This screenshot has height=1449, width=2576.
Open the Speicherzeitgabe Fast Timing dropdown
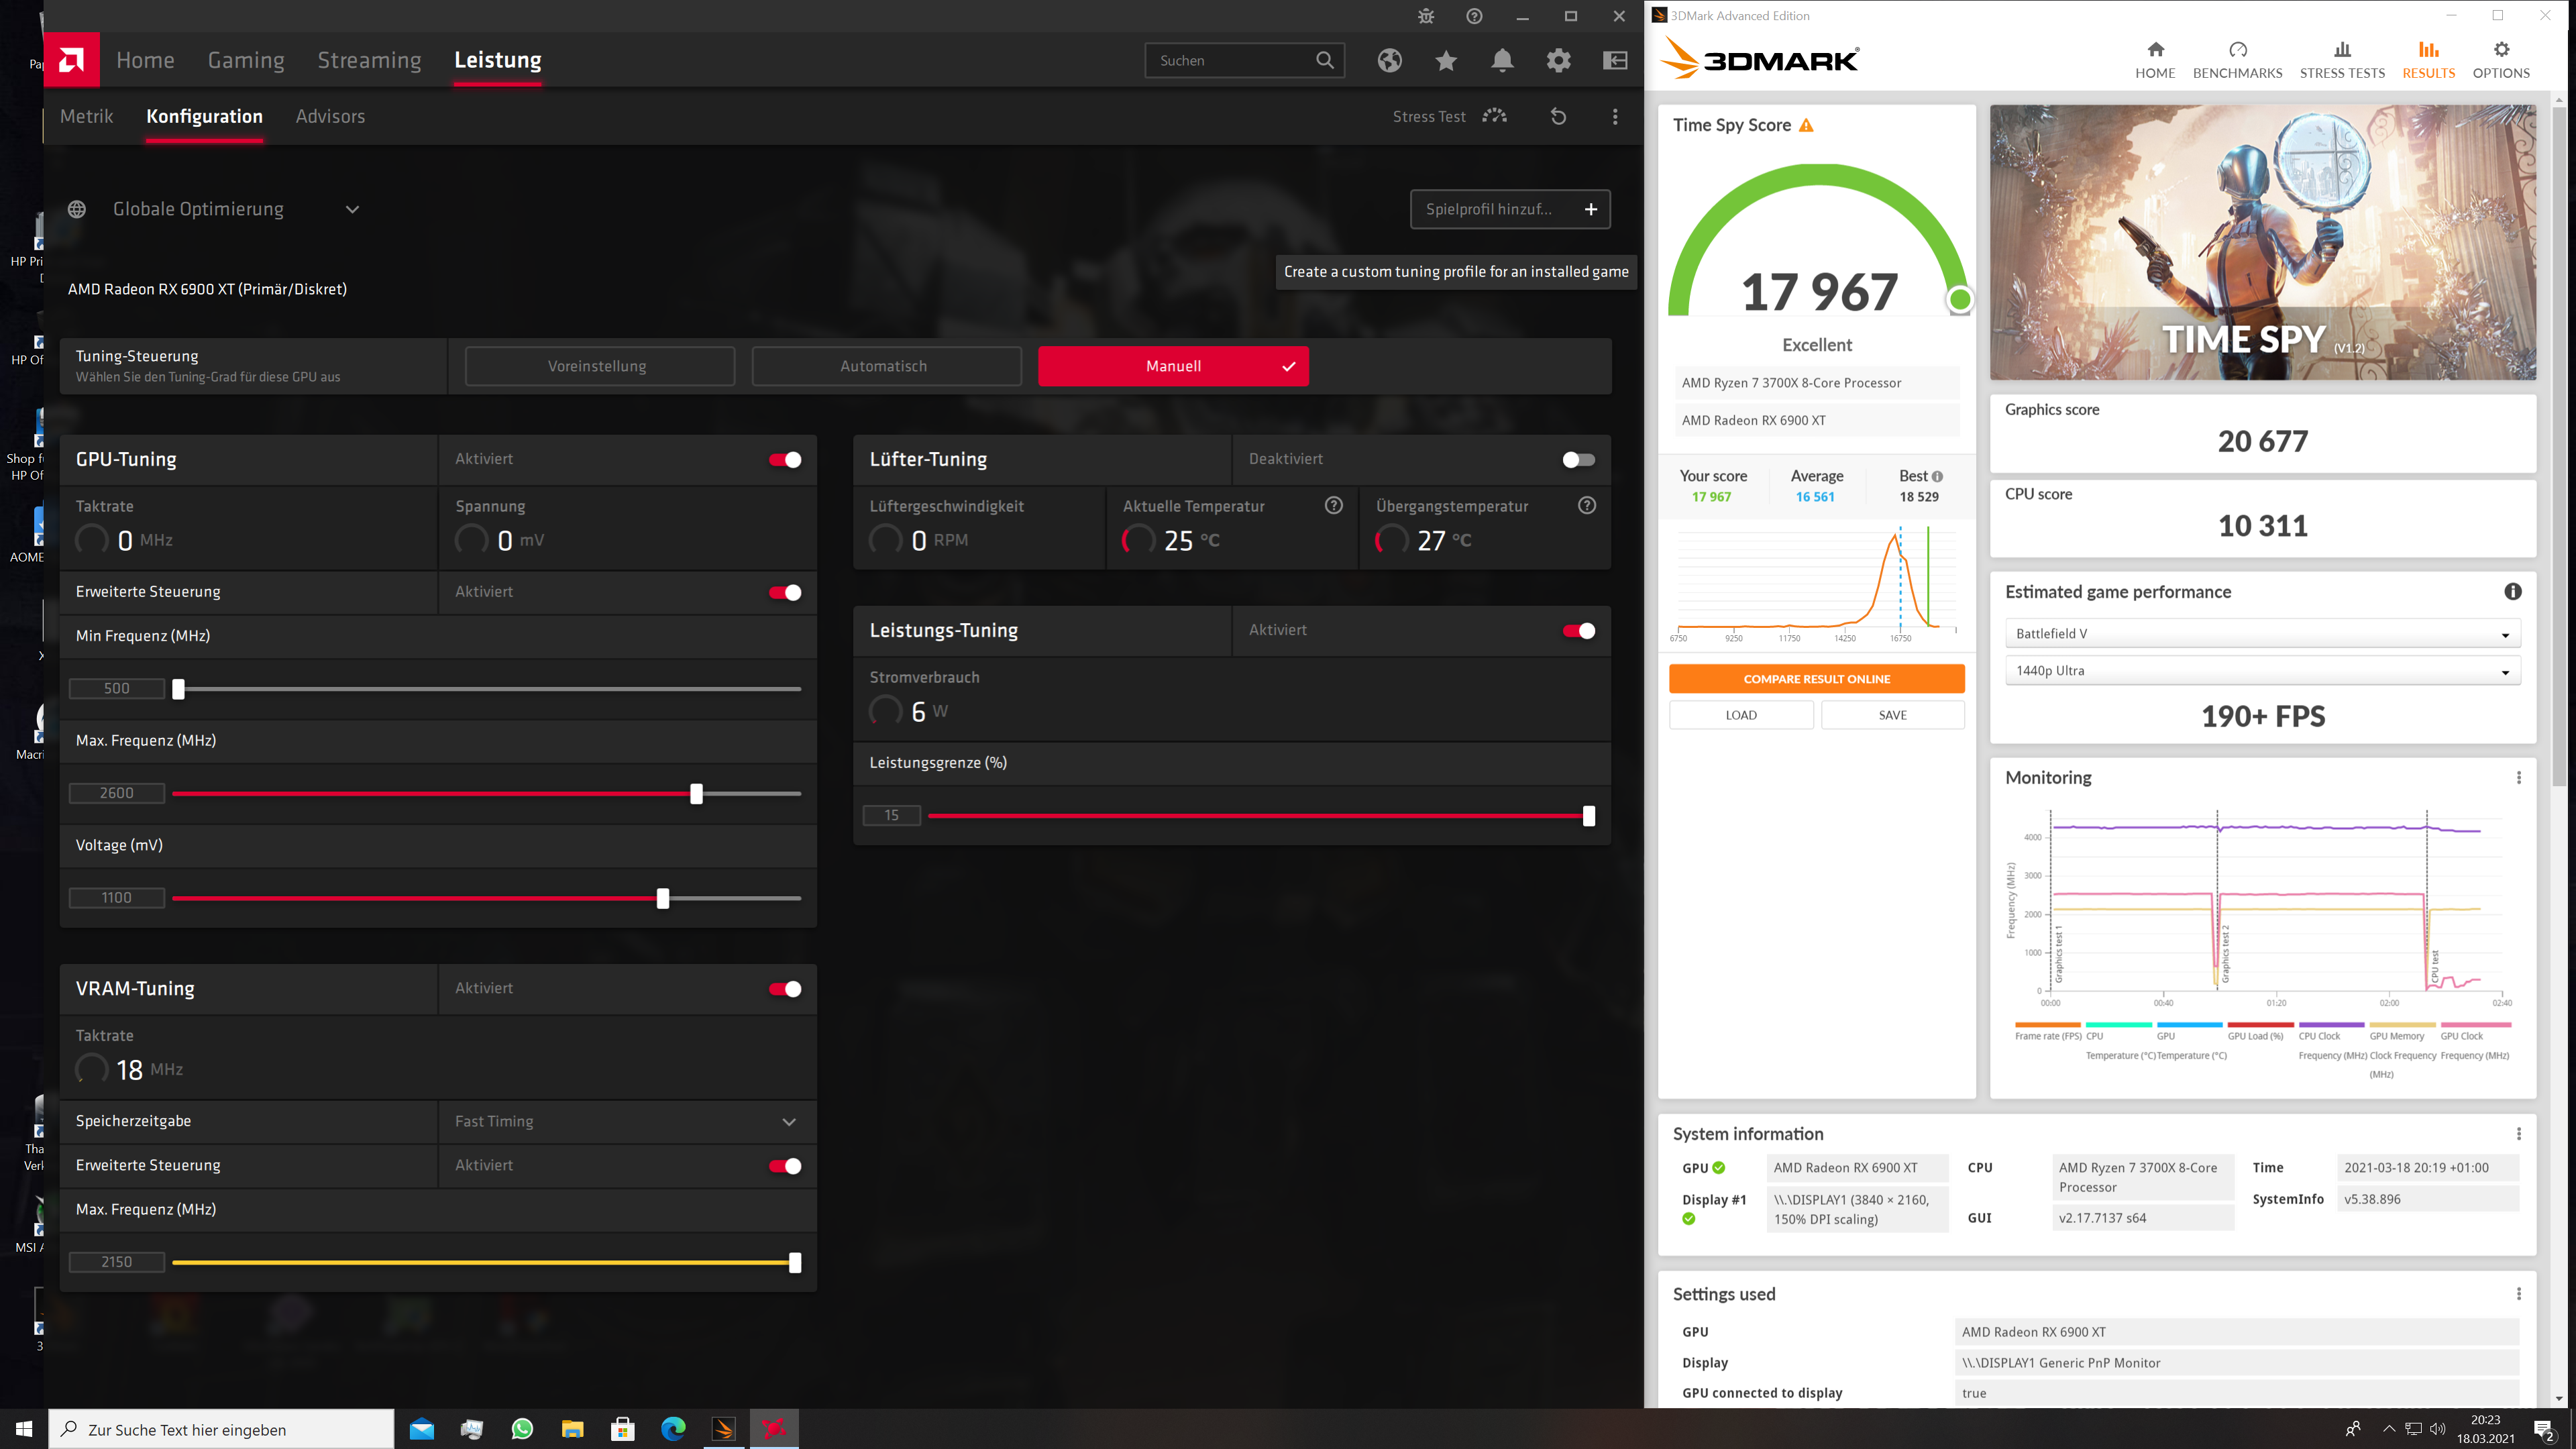(789, 1122)
